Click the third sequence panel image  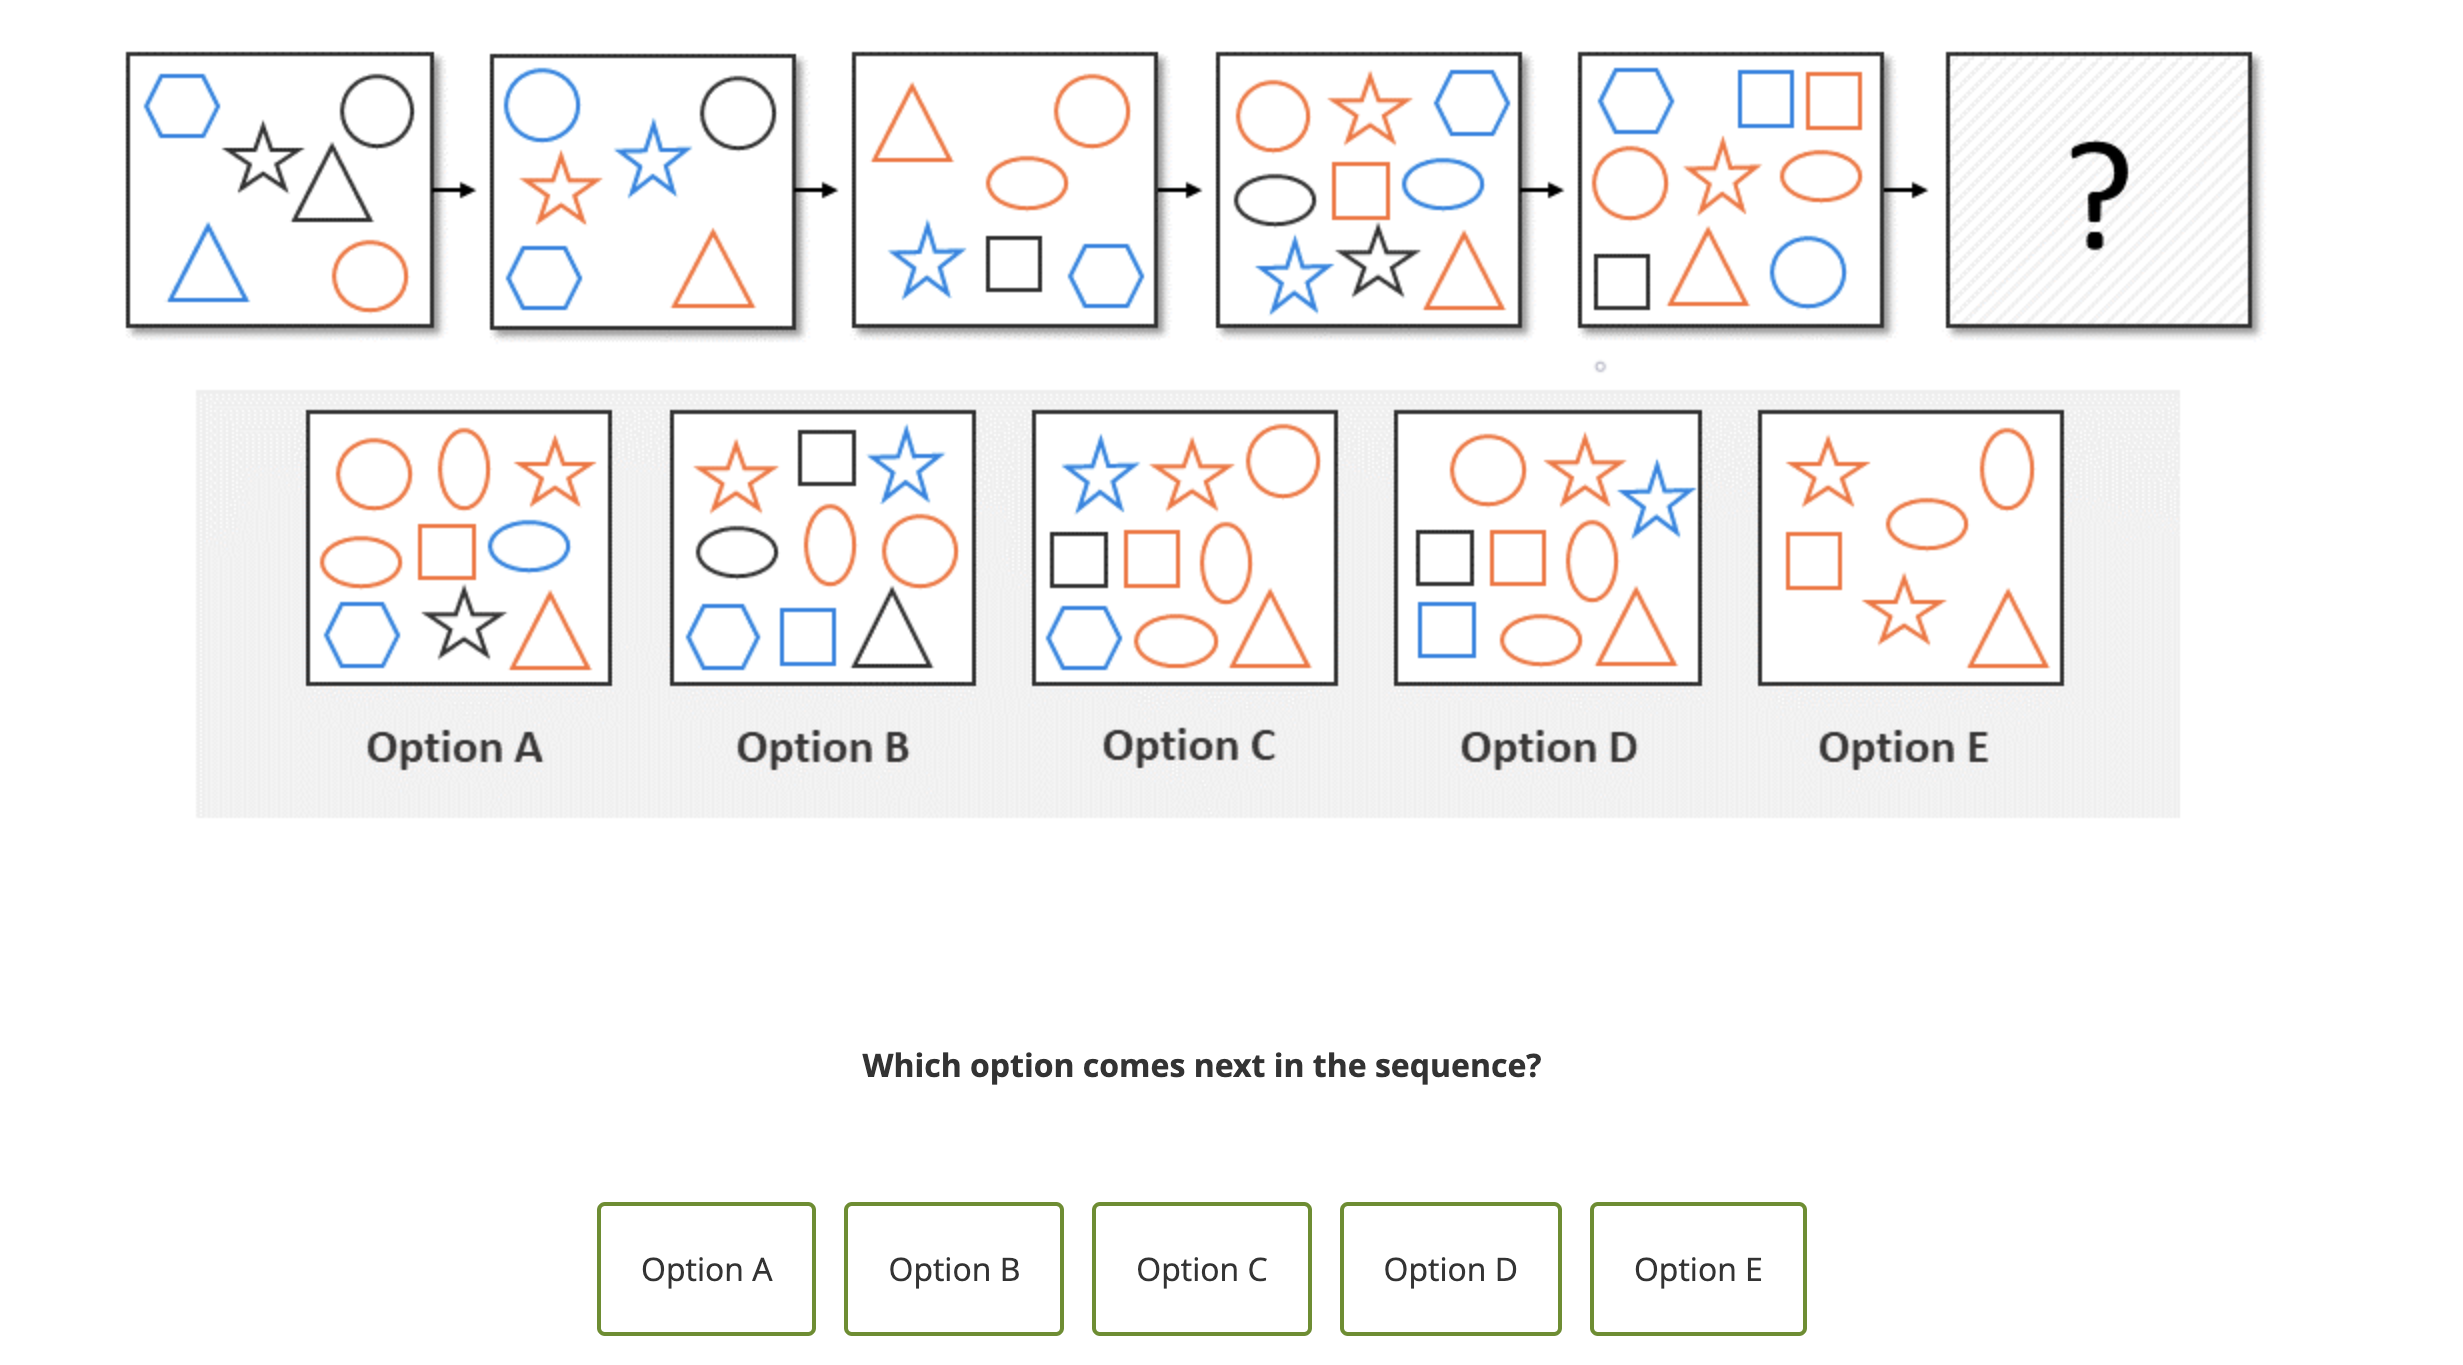point(1006,190)
